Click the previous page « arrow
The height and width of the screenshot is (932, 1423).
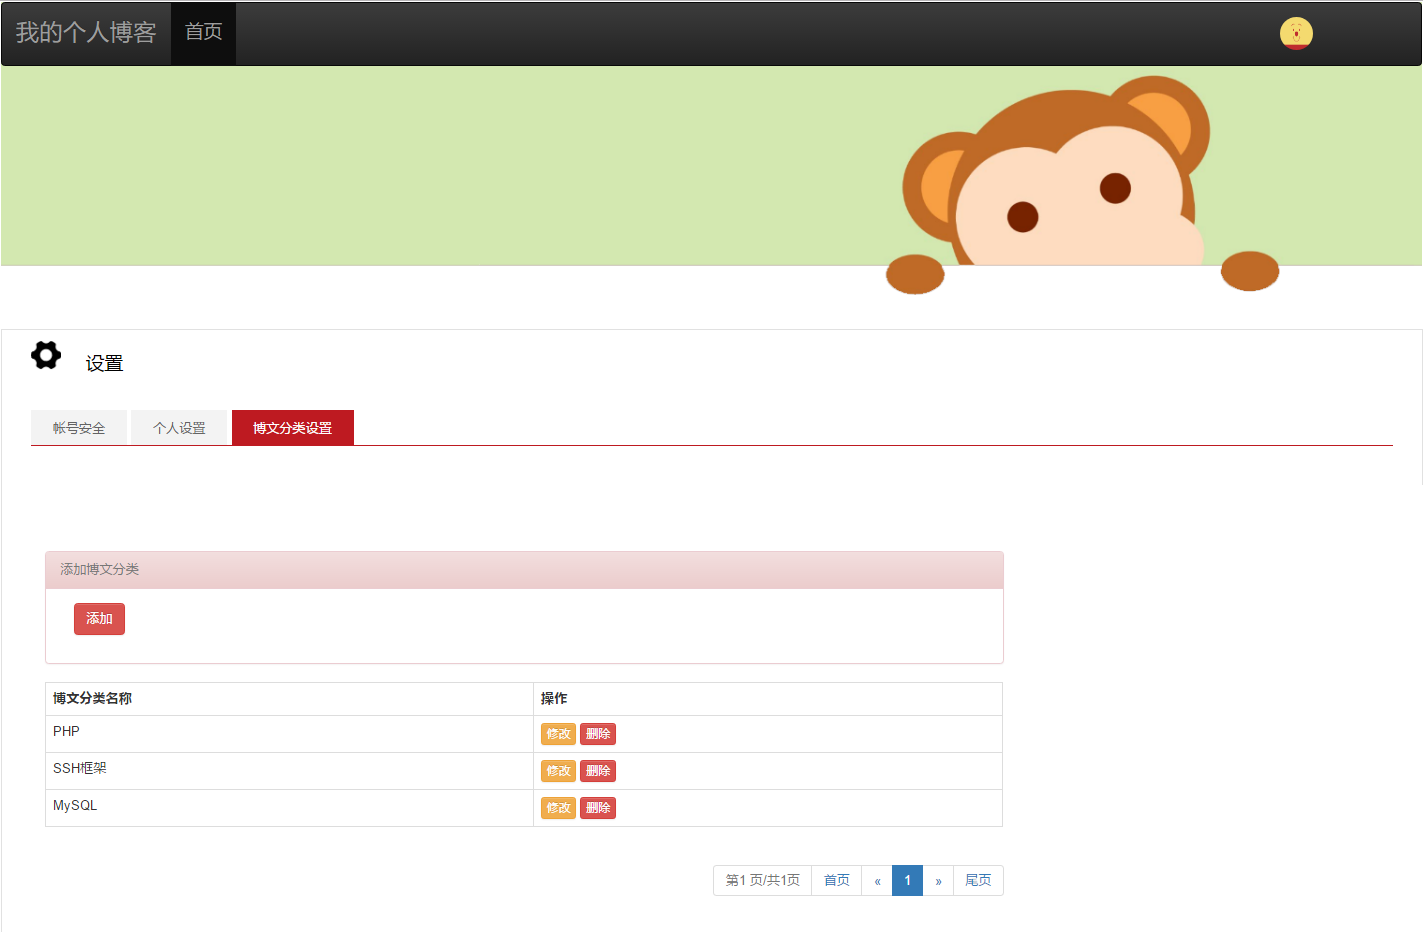[x=877, y=881]
